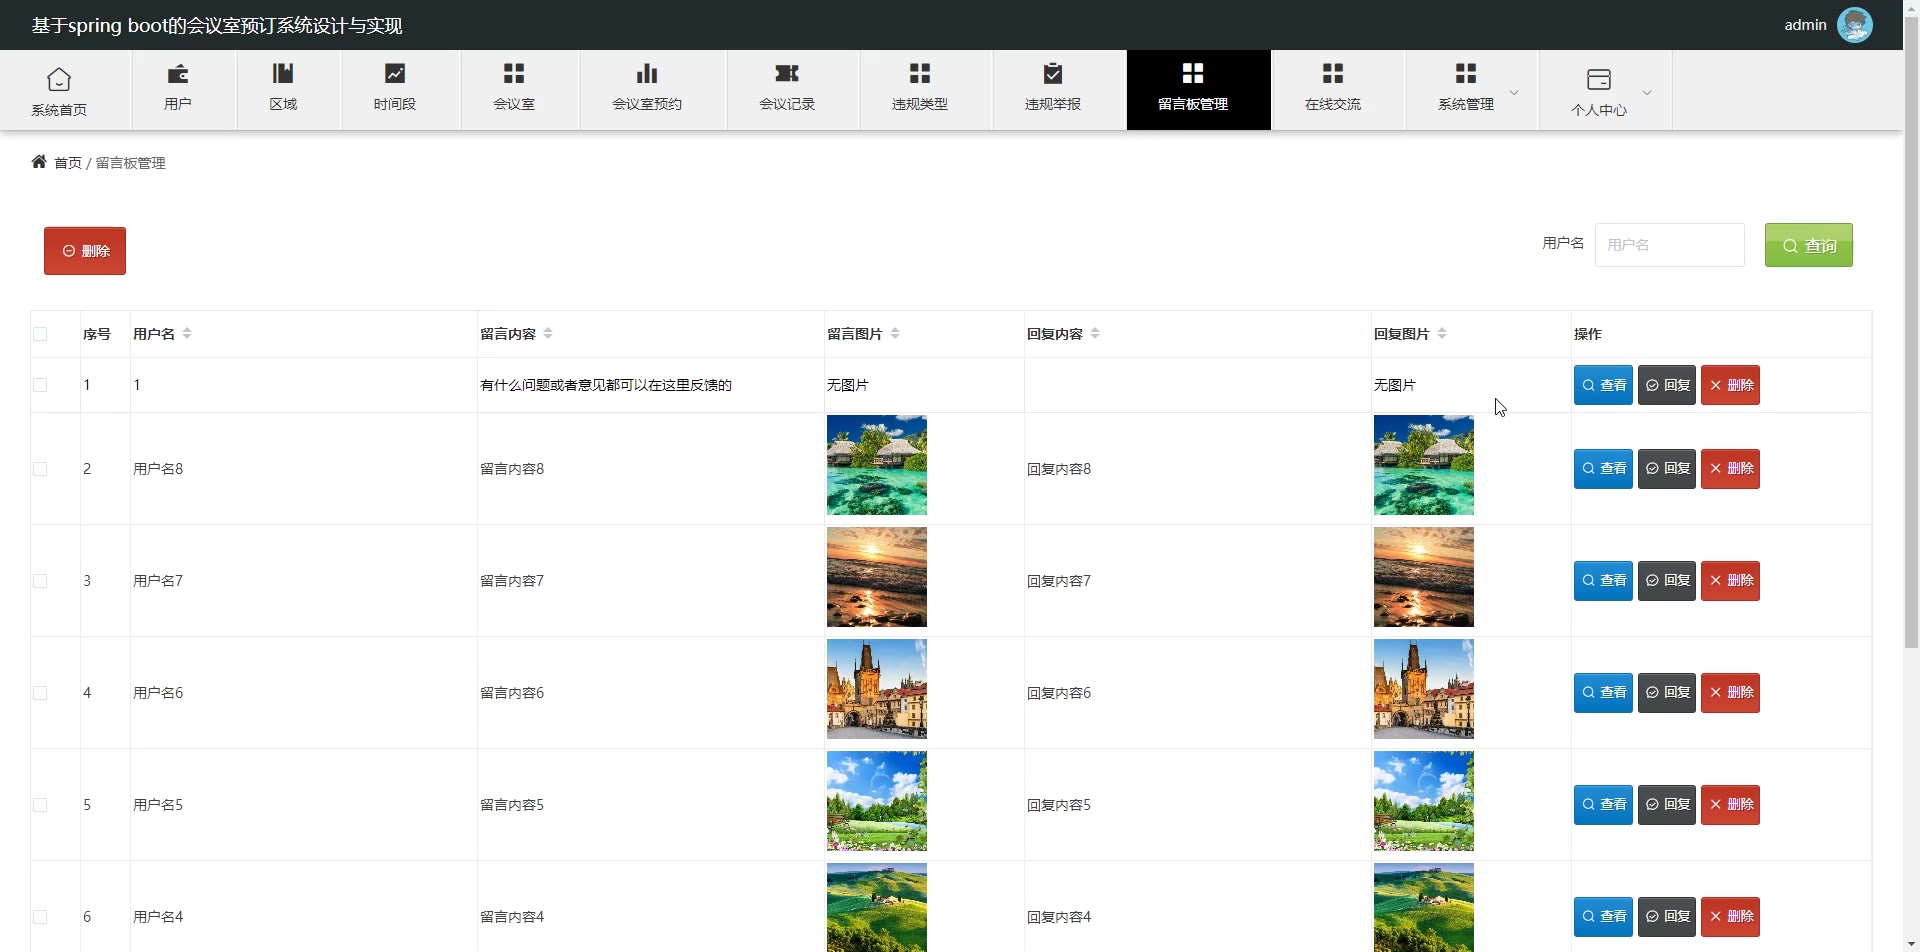Tick the checkbox for 用户名5 row
The height and width of the screenshot is (952, 1920).
tap(40, 805)
